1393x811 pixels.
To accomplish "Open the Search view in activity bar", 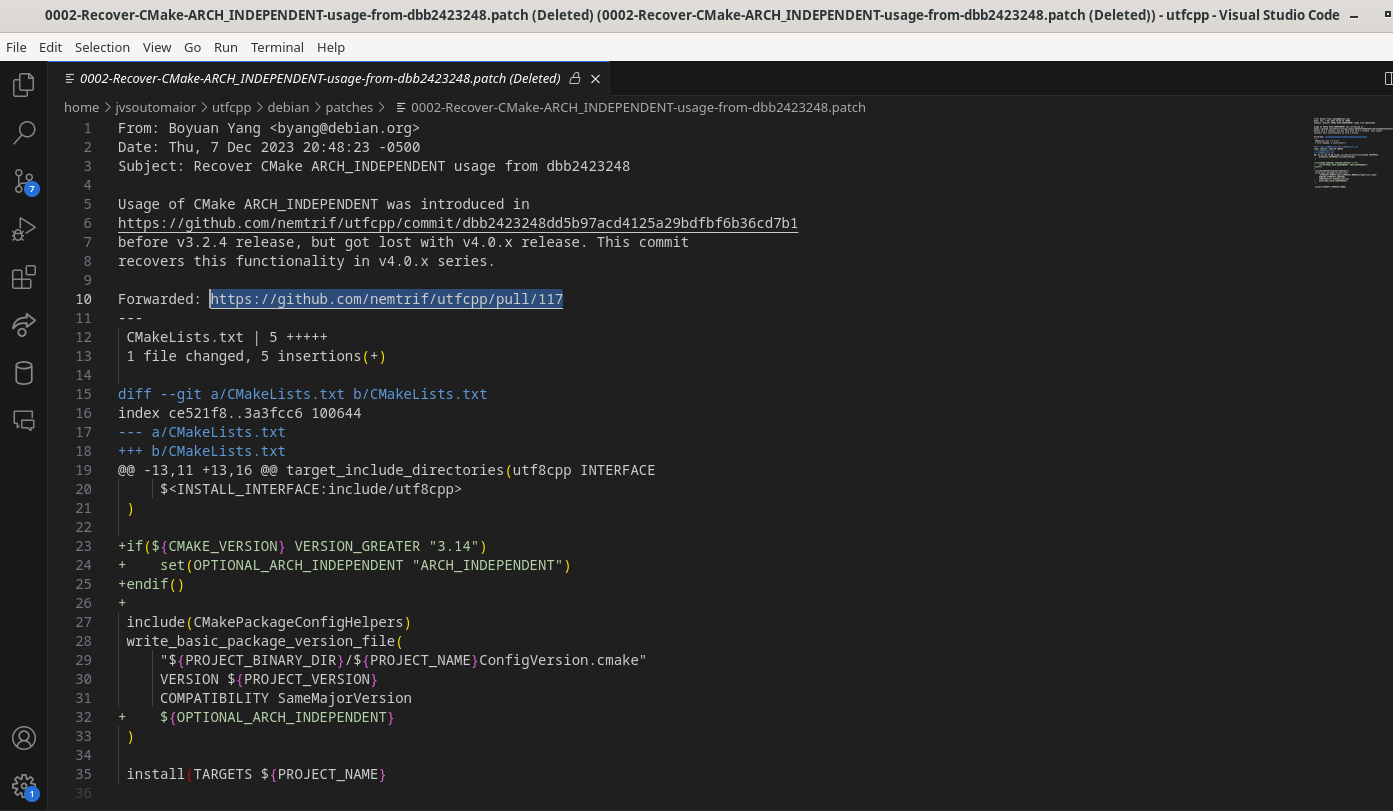I will tap(24, 132).
